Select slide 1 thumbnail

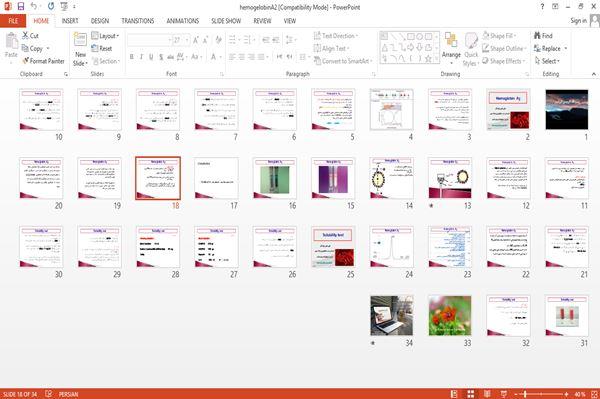click(567, 109)
